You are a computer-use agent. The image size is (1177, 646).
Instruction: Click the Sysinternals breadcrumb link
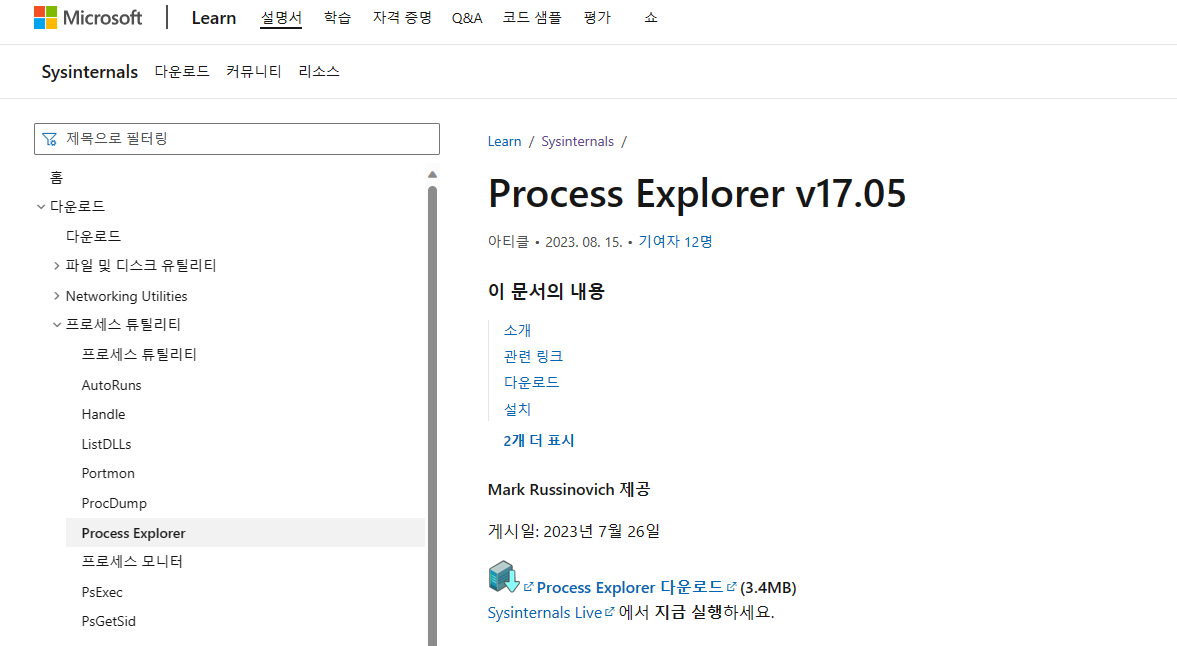coord(577,141)
